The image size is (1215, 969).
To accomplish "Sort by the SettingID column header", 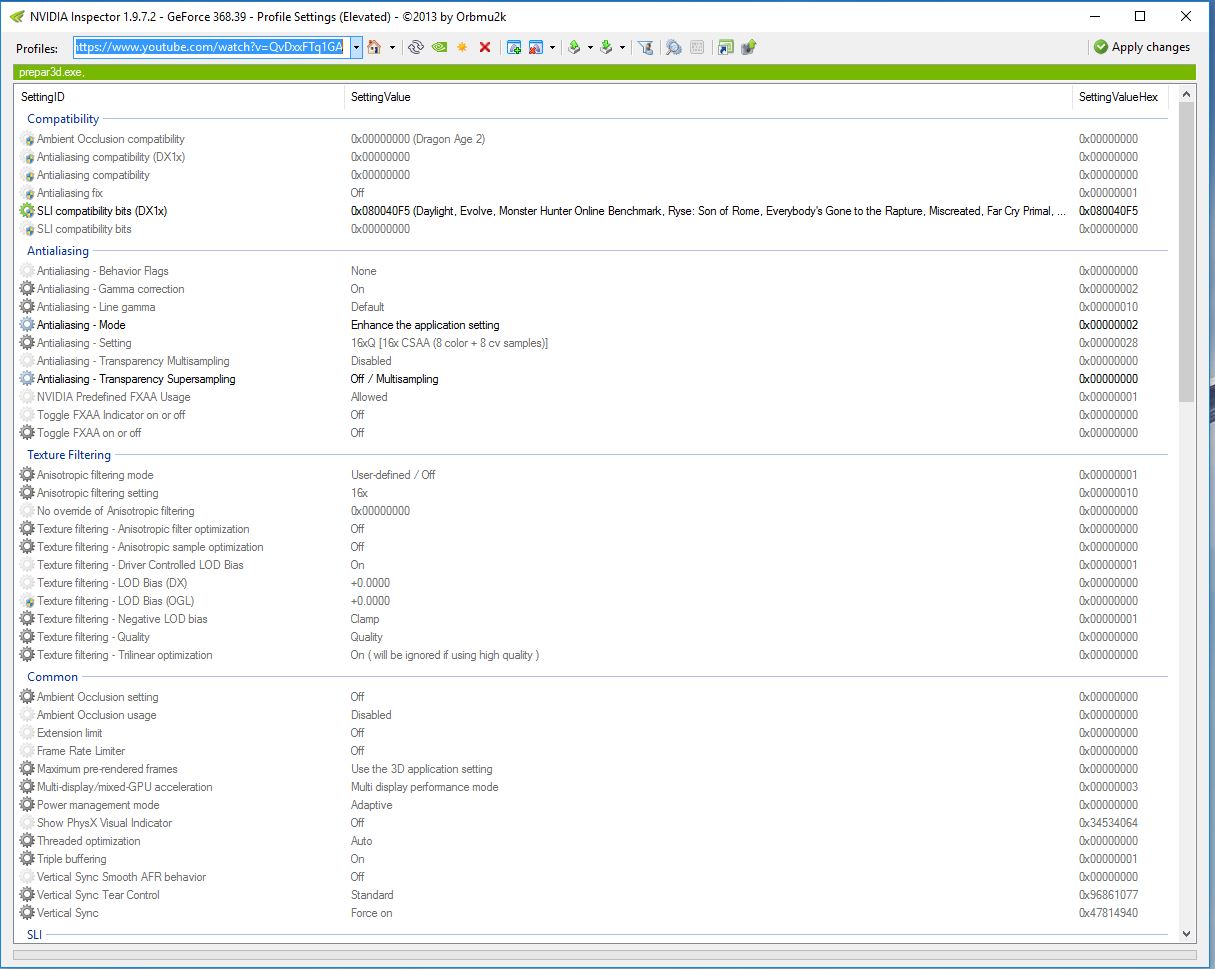I will coord(180,97).
